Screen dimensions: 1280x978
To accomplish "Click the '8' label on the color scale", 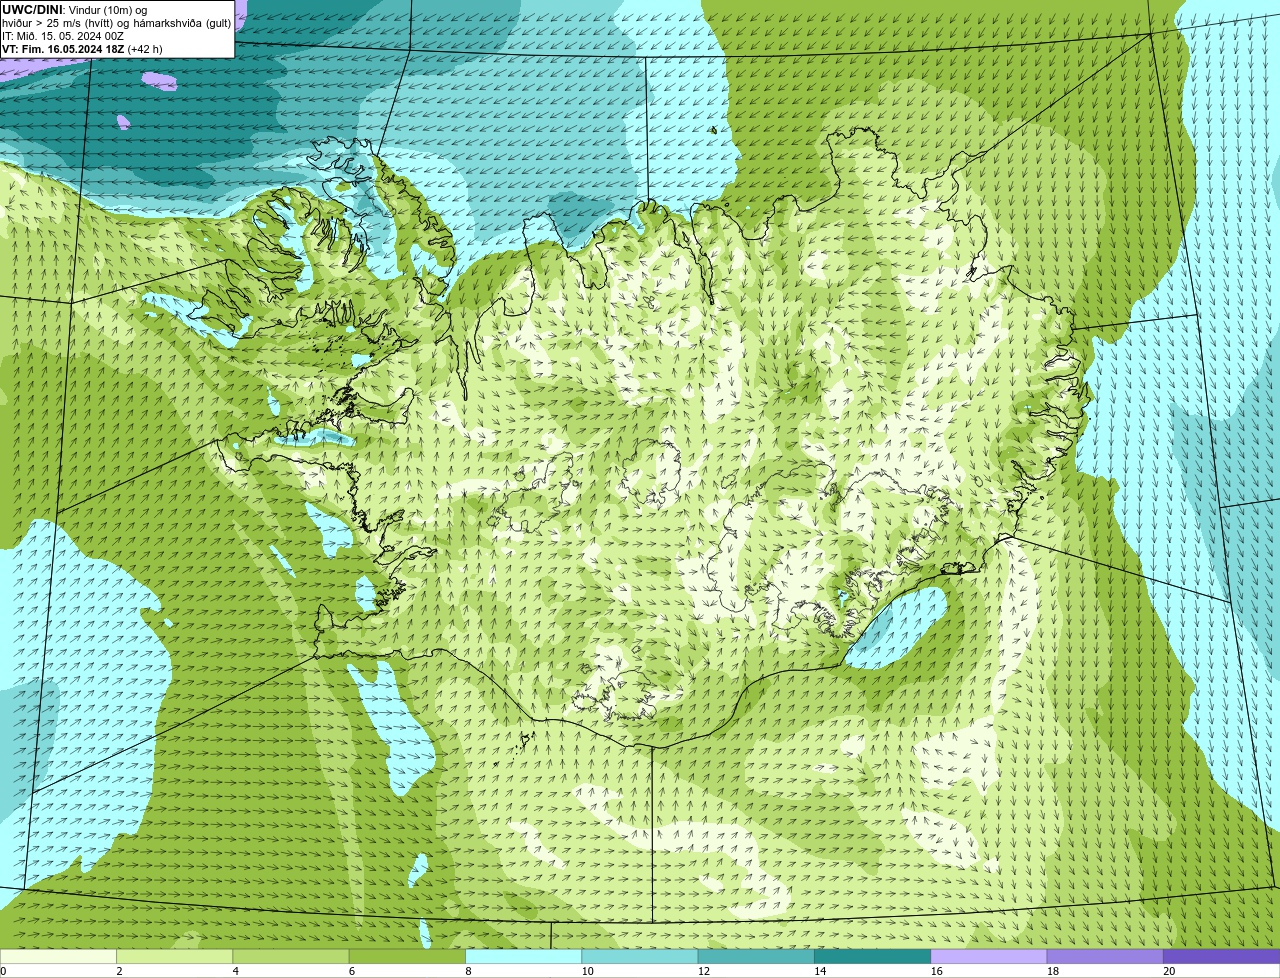I will [468, 971].
